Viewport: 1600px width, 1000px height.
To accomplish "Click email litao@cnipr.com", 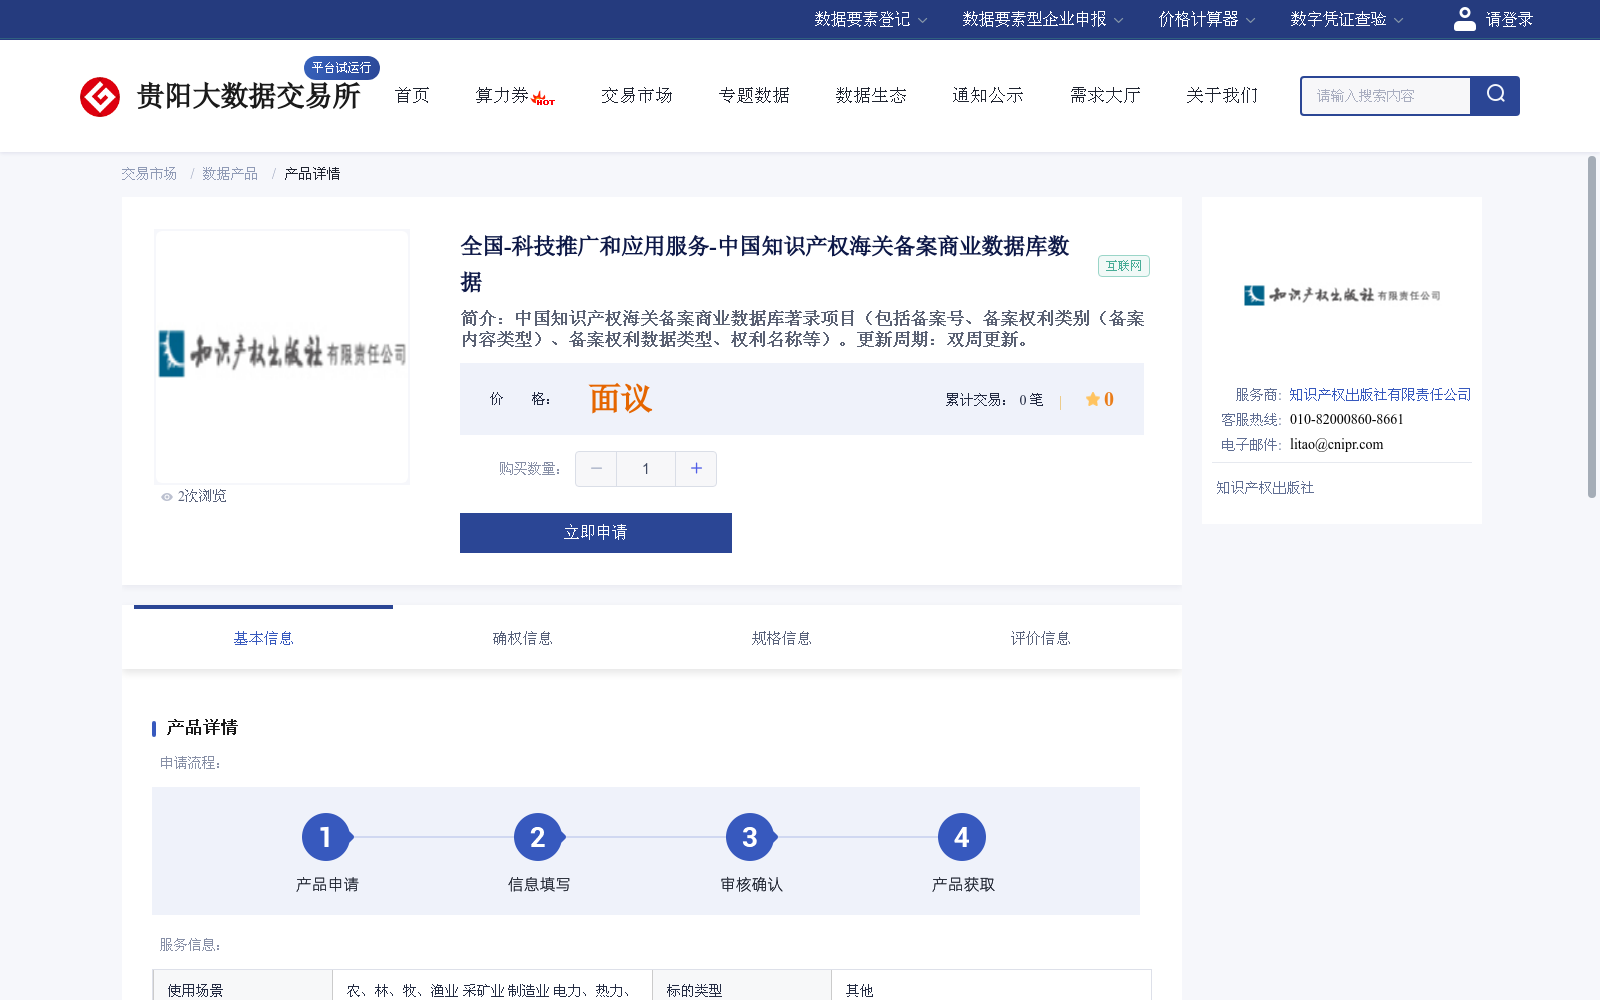I will click(x=1336, y=445).
